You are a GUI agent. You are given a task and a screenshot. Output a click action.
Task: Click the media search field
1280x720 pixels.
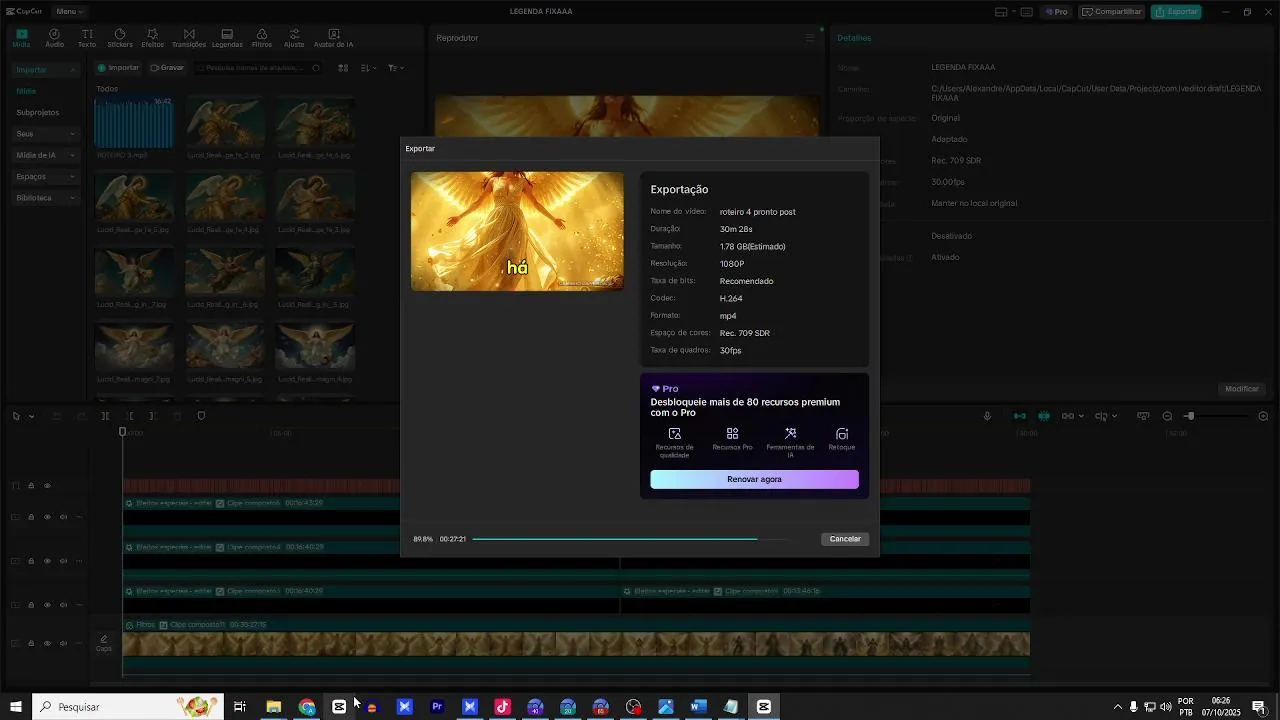[258, 68]
